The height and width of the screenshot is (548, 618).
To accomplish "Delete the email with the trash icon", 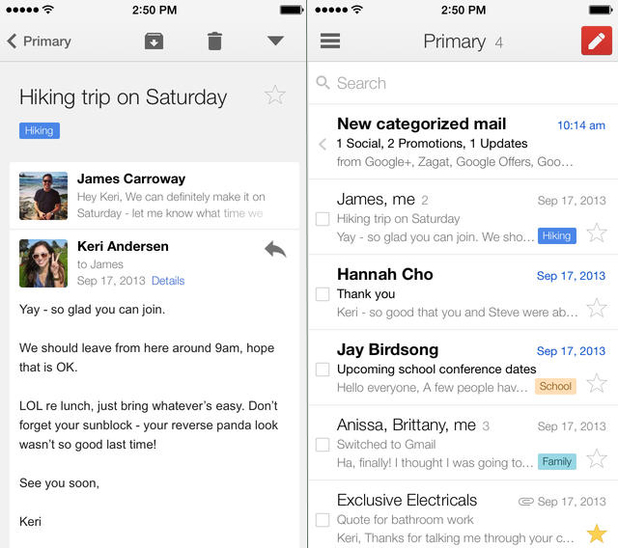I will point(215,41).
